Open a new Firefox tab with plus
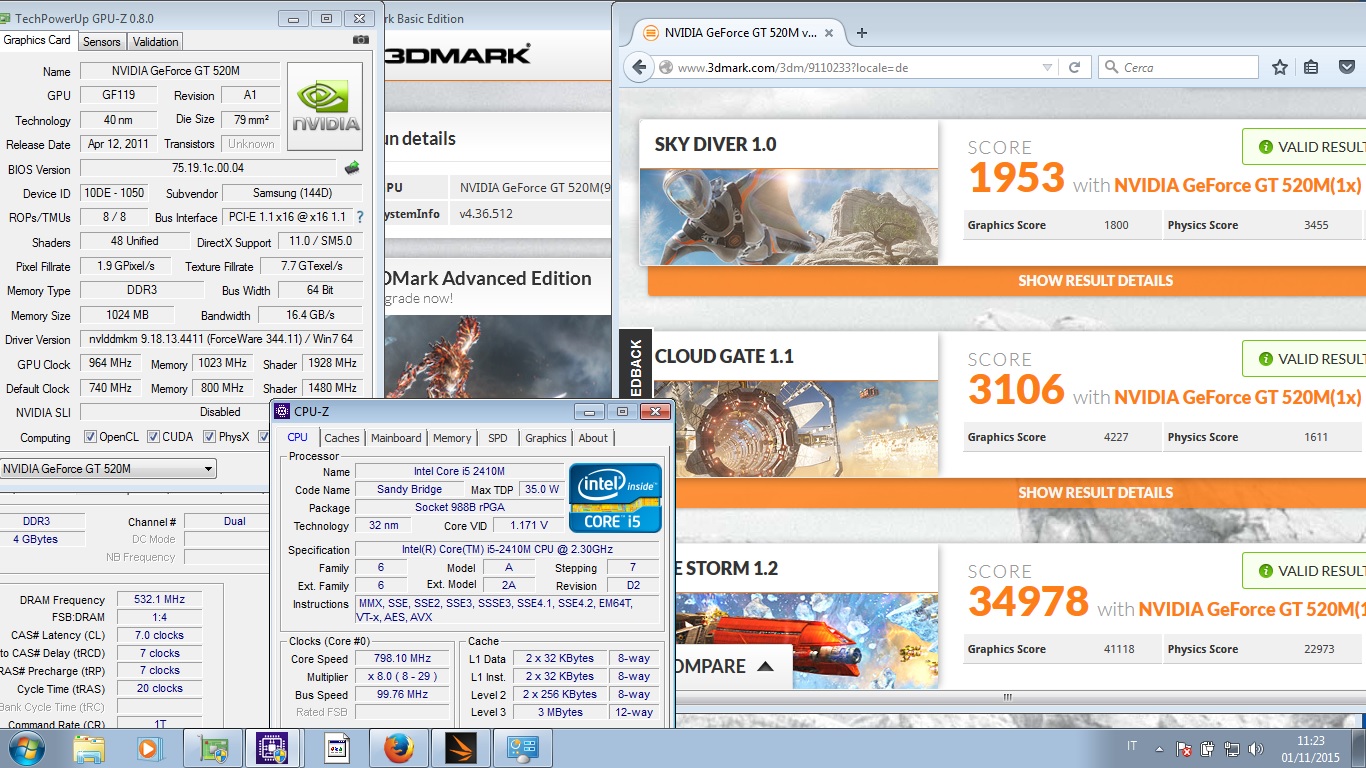Screen dimensions: 1366x768 pos(862,32)
